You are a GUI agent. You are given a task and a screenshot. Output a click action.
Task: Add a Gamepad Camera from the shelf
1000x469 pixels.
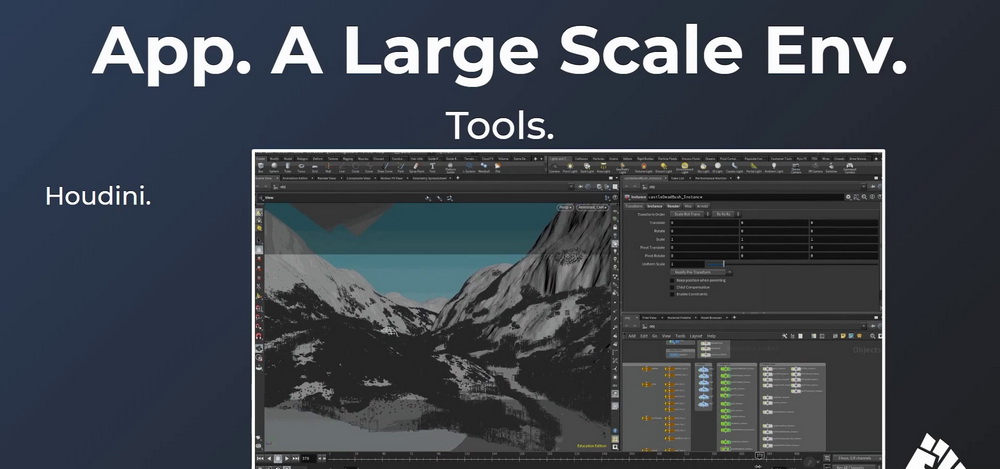(849, 168)
